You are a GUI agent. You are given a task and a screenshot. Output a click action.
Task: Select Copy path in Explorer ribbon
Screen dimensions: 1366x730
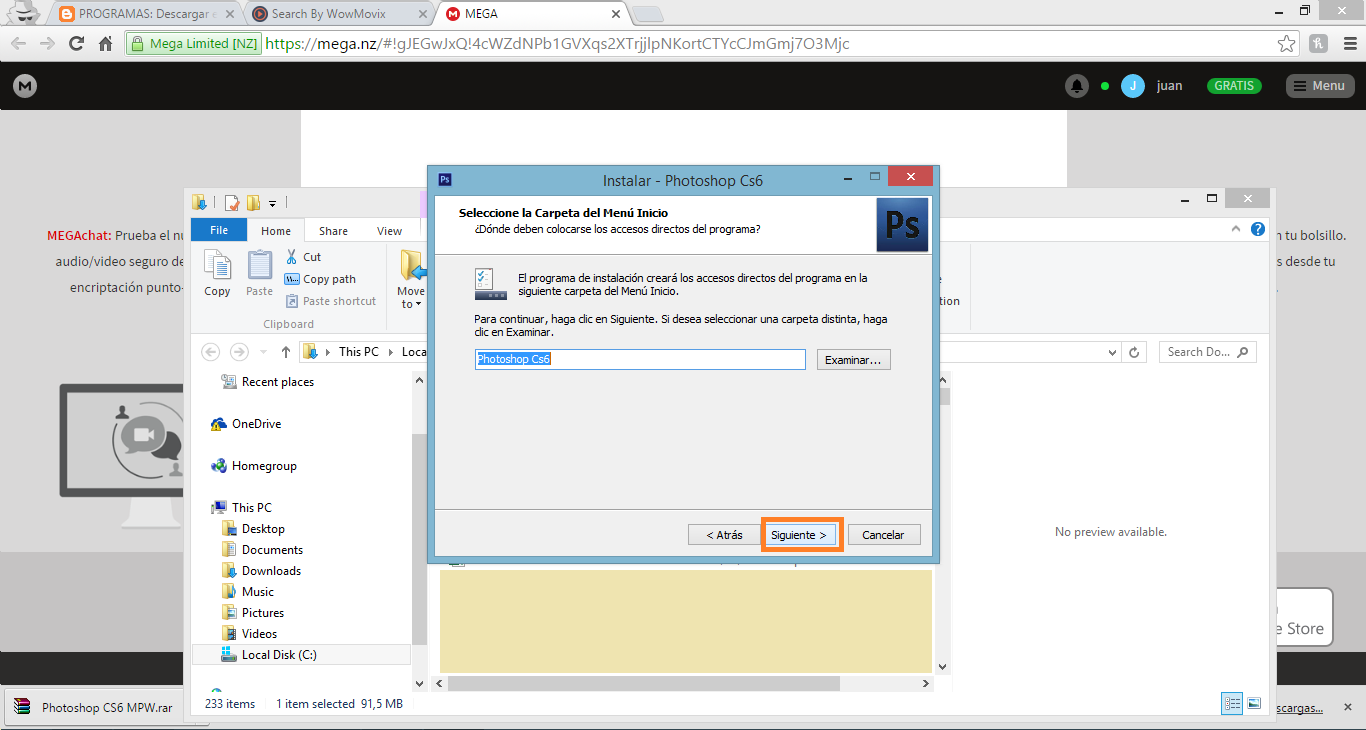[x=320, y=279]
